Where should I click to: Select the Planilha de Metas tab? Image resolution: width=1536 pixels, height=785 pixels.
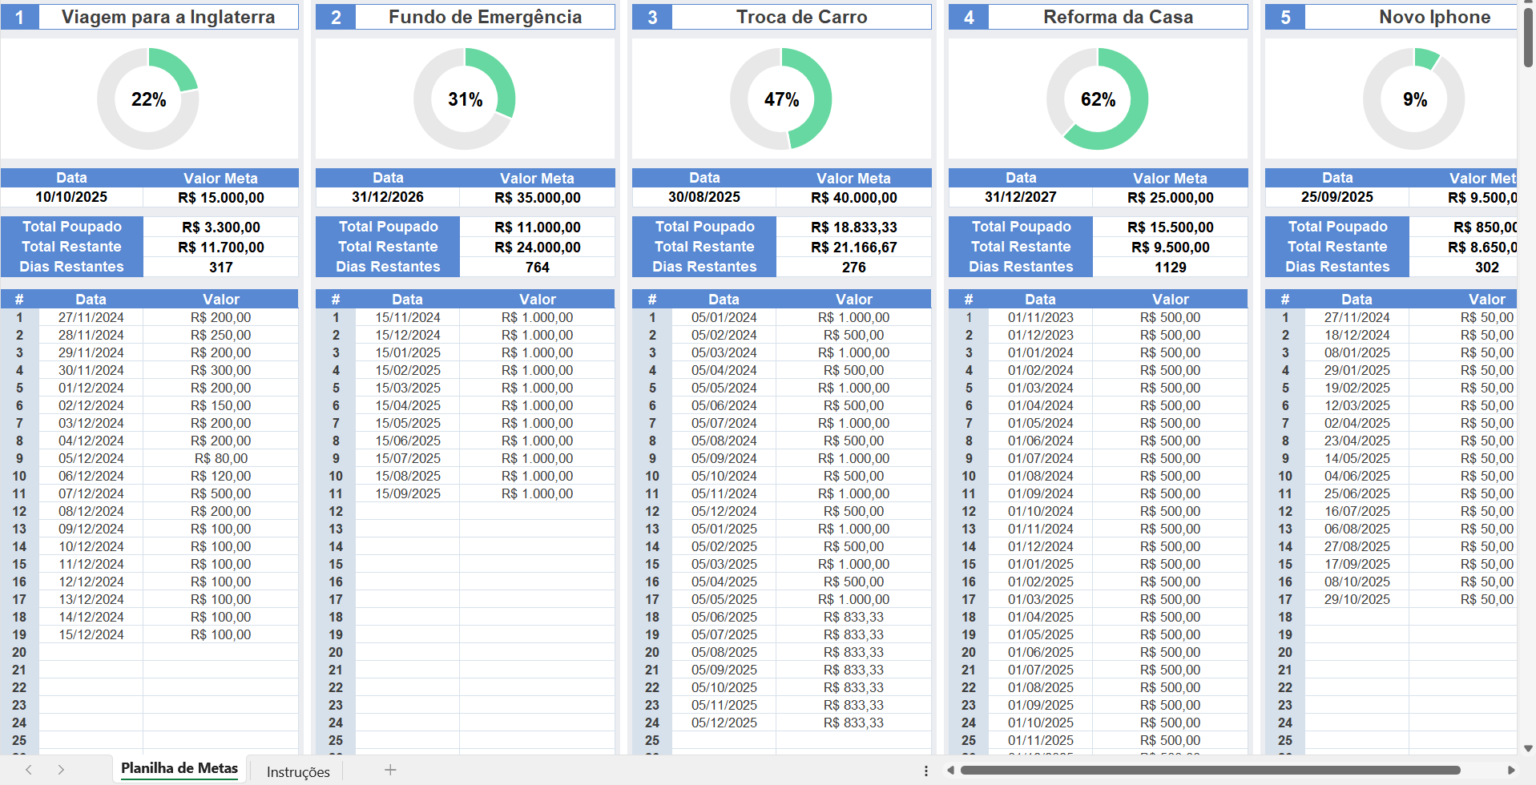(x=179, y=769)
